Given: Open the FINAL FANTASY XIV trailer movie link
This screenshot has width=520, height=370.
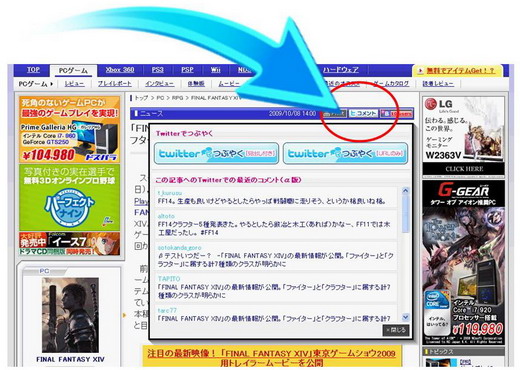Looking at the screenshot, I should click(x=272, y=357).
